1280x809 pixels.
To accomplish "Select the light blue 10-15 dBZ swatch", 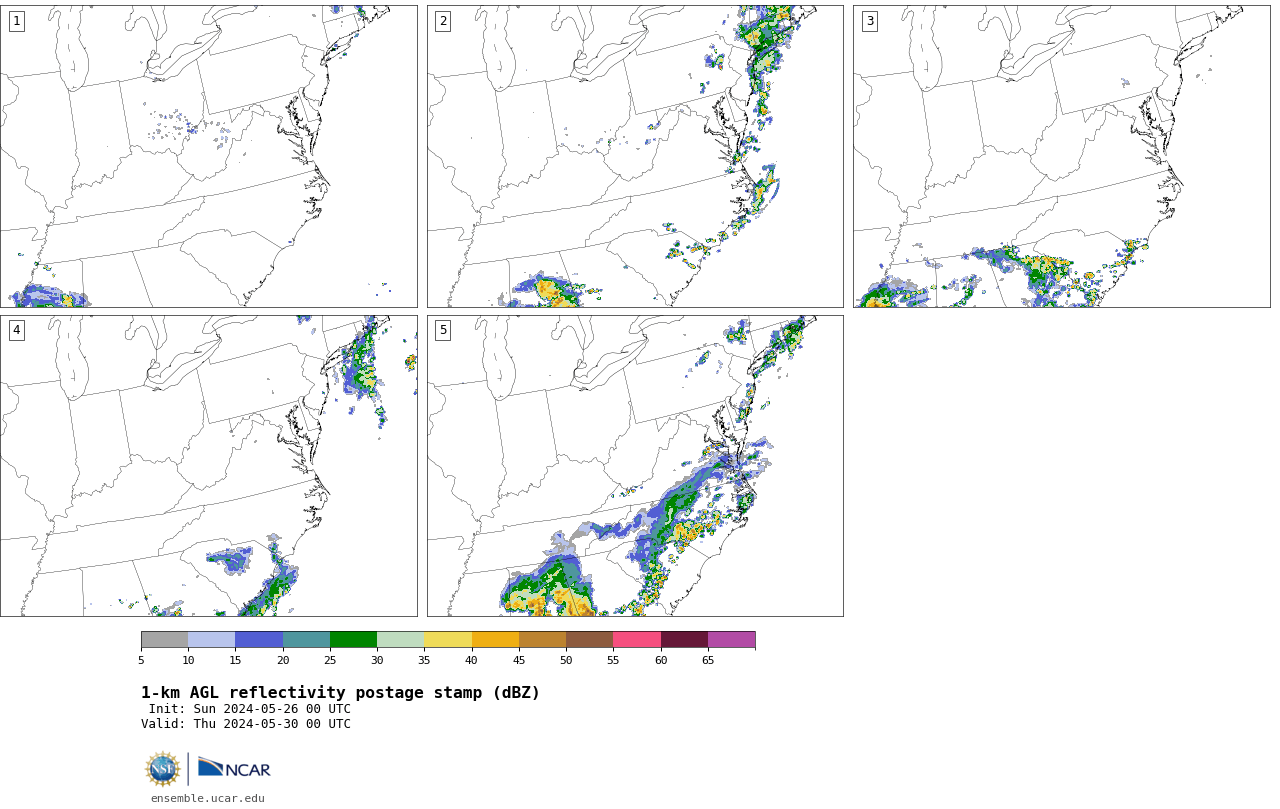I will point(211,640).
